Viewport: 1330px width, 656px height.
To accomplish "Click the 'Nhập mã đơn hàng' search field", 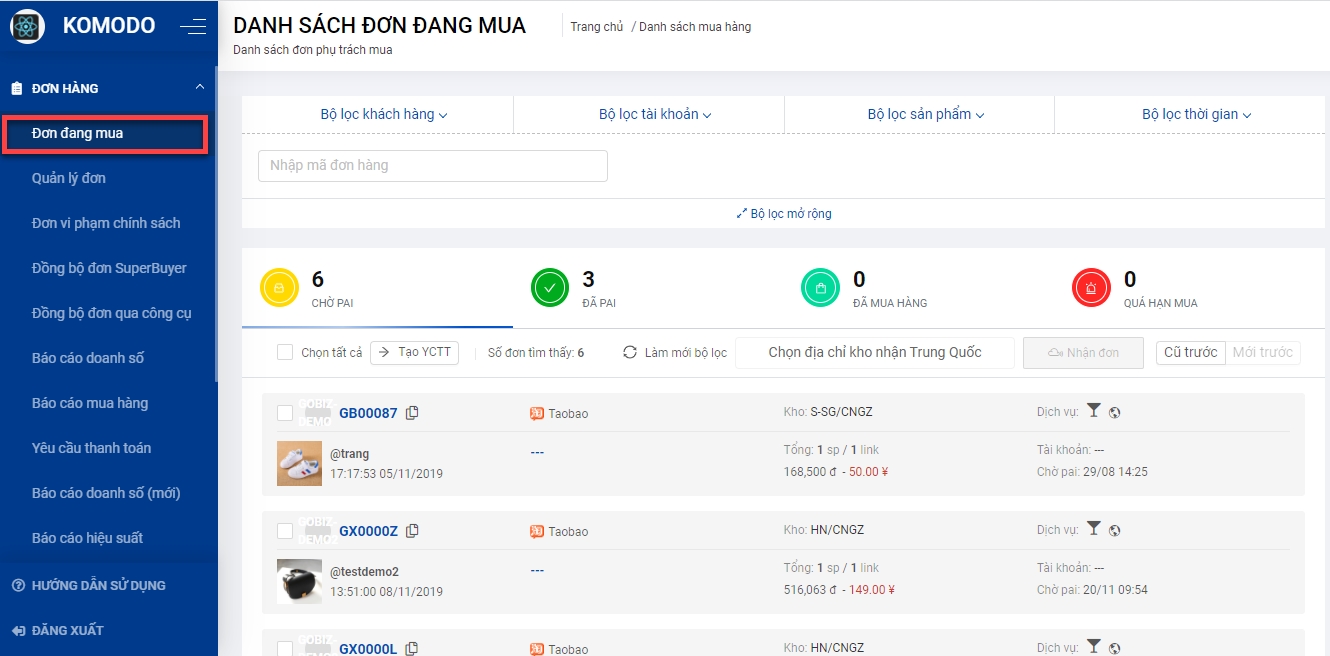I will 432,166.
